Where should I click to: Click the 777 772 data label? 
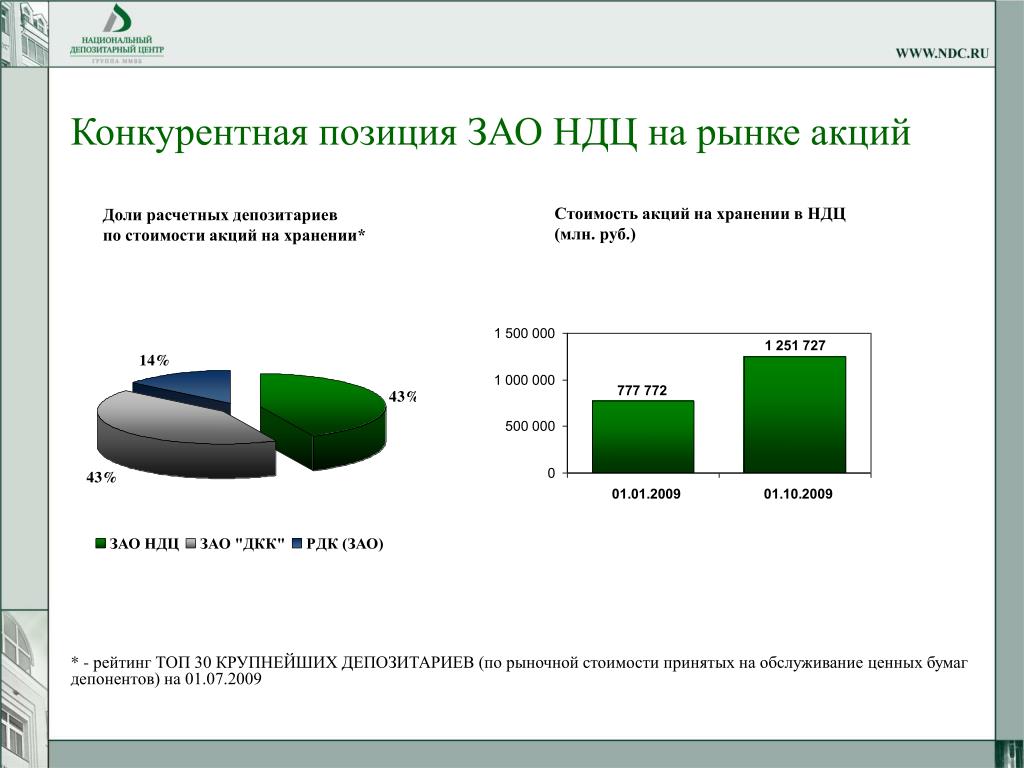click(x=642, y=391)
